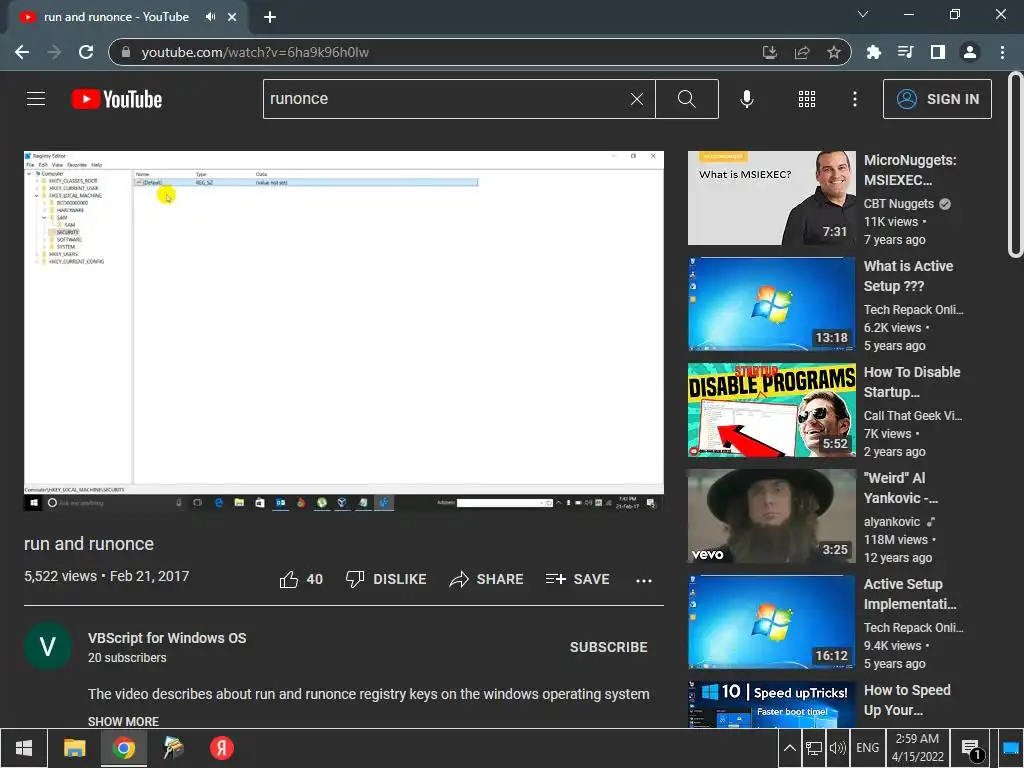Open the clock showing 2:59 AM
Screen dimensions: 1024x768
coord(917,748)
